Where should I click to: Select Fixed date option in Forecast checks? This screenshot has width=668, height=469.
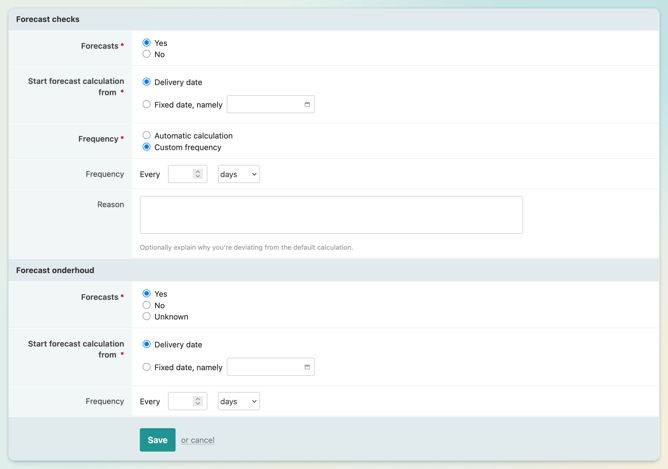pyautogui.click(x=147, y=104)
